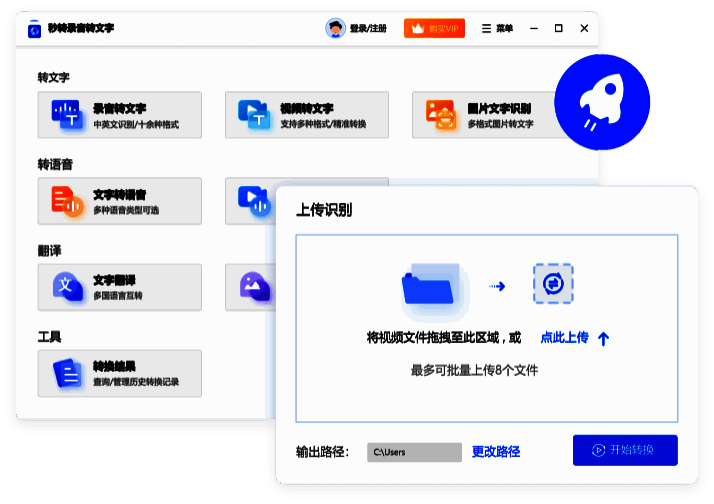Click the hamburger menu icon
Viewport: 714px width, 504px height.
(486, 29)
